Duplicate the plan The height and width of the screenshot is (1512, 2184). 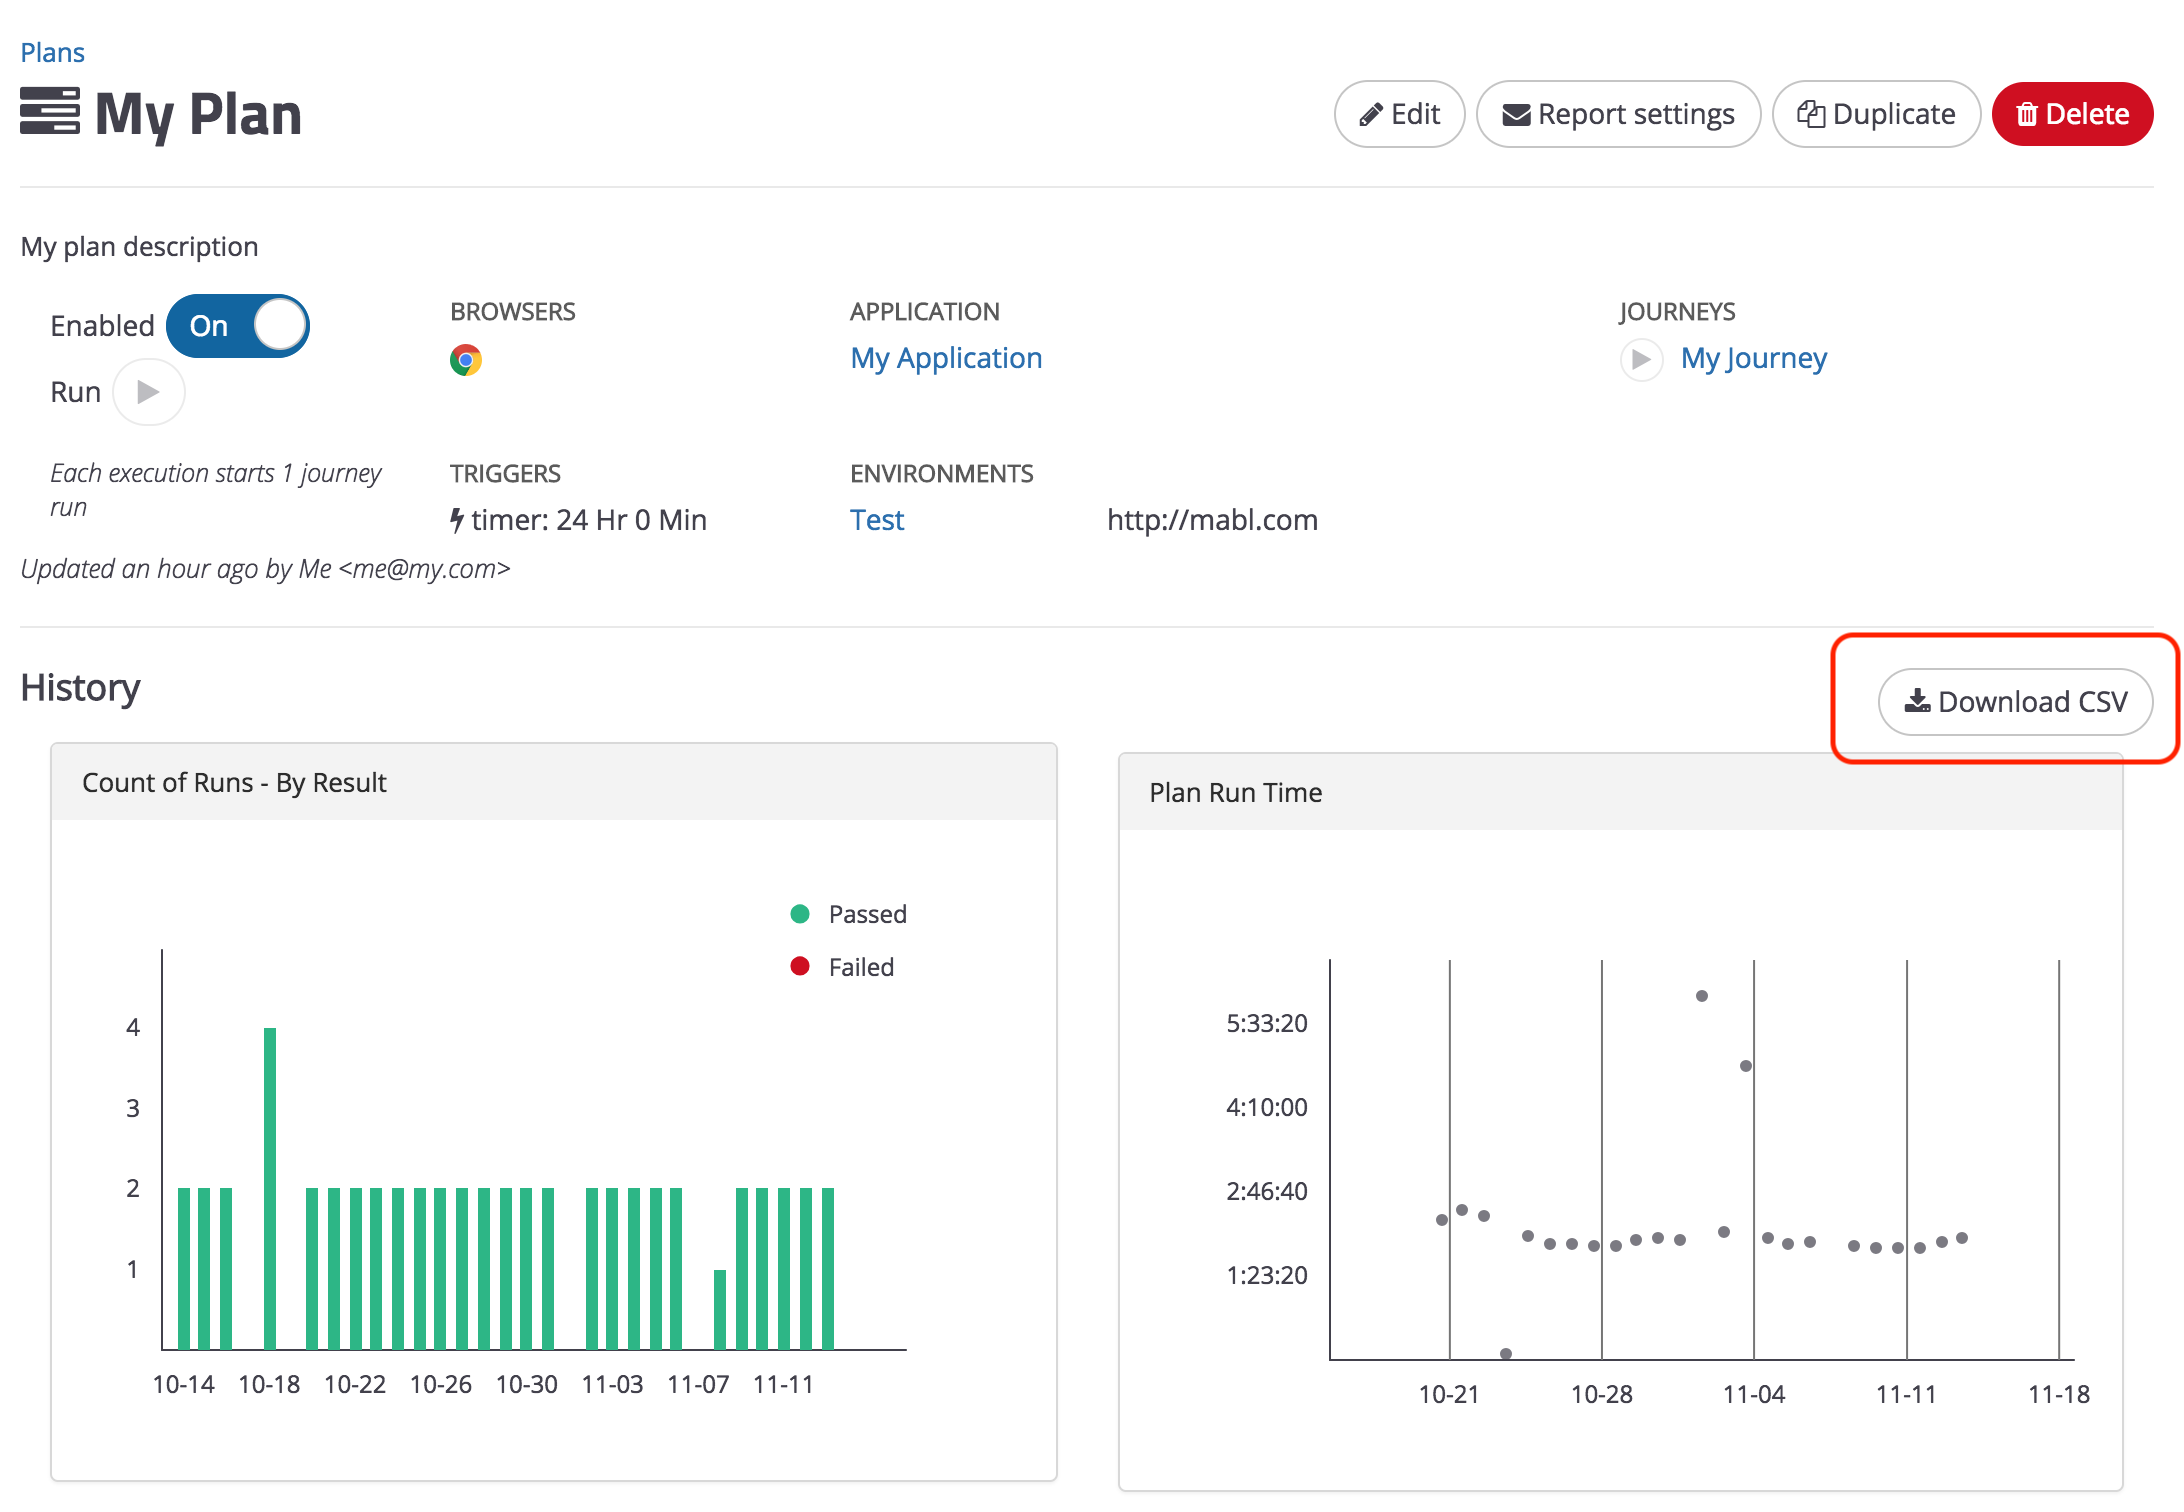pos(1876,114)
